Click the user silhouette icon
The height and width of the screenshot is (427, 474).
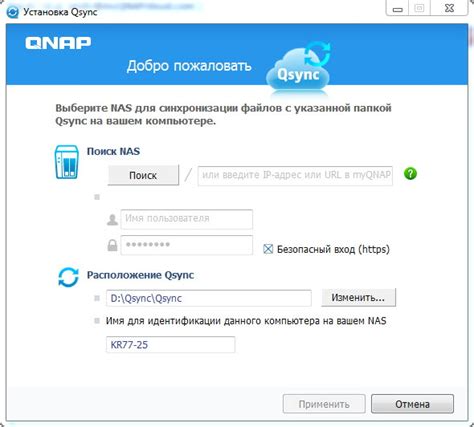pyautogui.click(x=112, y=220)
